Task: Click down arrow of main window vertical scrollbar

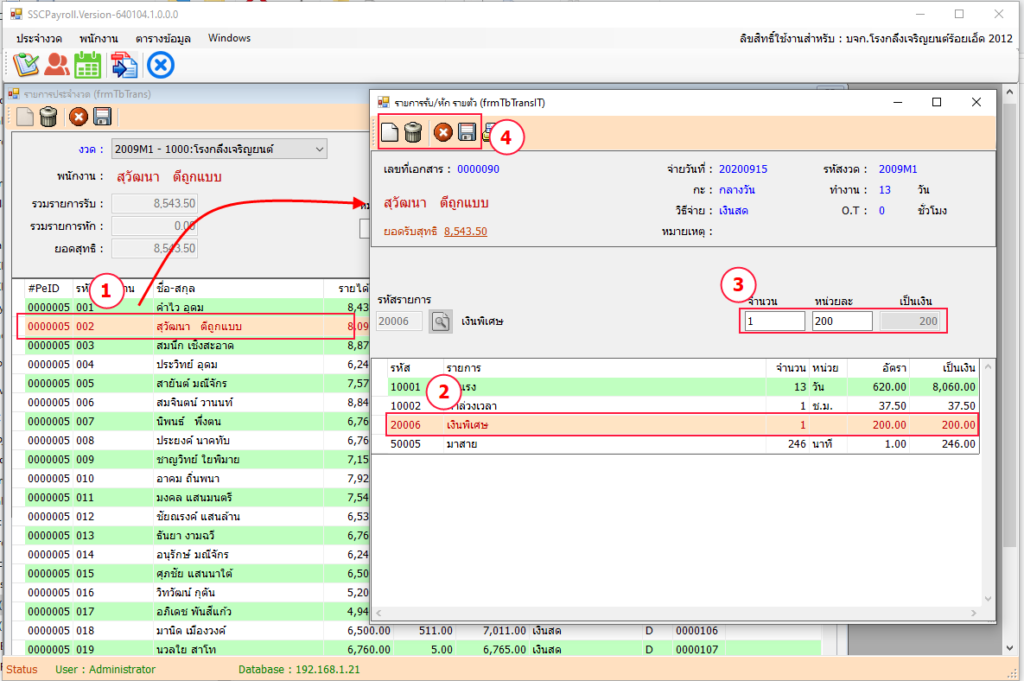Action: 1010,648
